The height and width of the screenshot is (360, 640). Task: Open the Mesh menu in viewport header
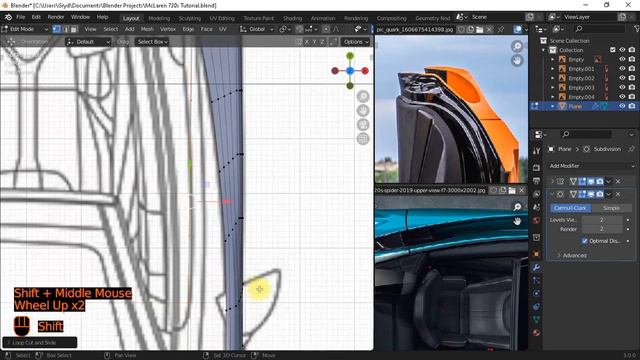[147, 29]
